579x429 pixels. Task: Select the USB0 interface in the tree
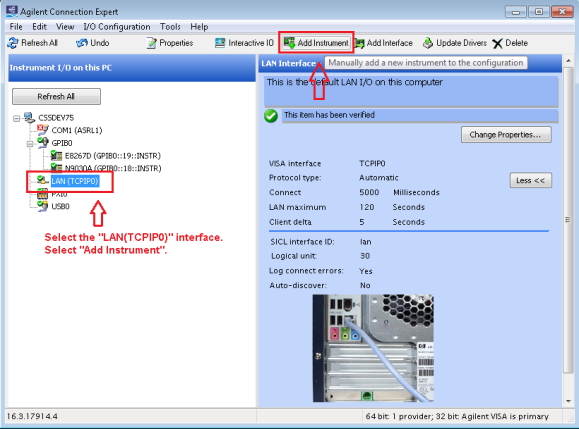pyautogui.click(x=60, y=206)
